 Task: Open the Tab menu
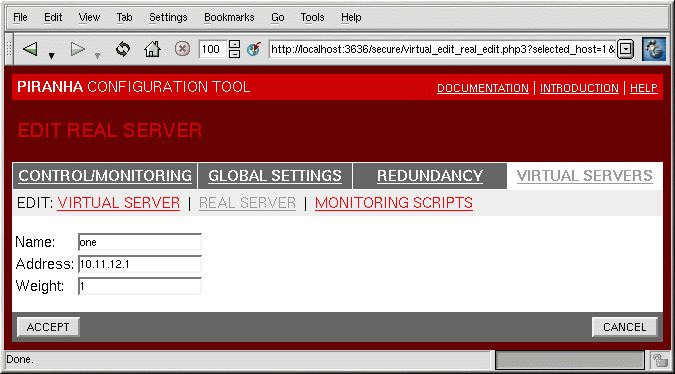coord(124,17)
